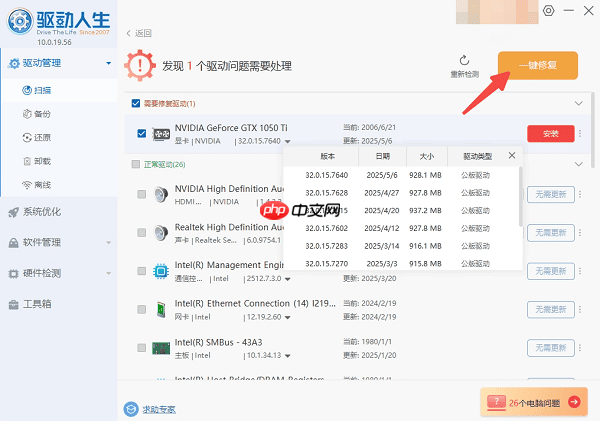Click the Intel Ethernet network card icon

coord(161,310)
